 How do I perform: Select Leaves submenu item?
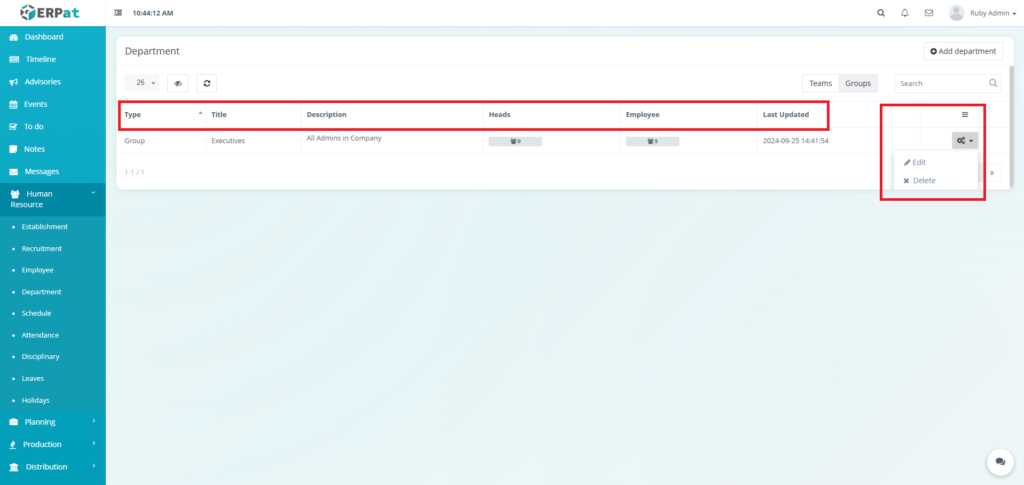pyautogui.click(x=33, y=379)
